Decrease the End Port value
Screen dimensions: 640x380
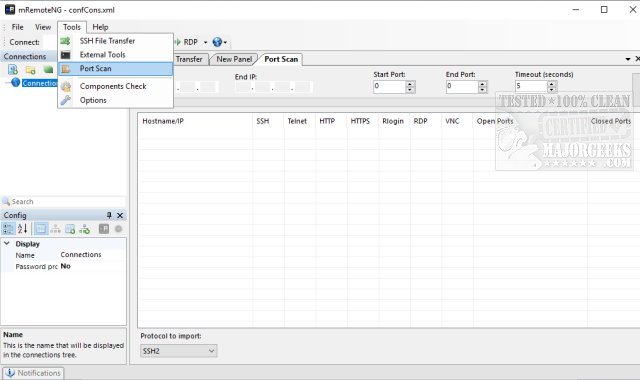pyautogui.click(x=483, y=89)
